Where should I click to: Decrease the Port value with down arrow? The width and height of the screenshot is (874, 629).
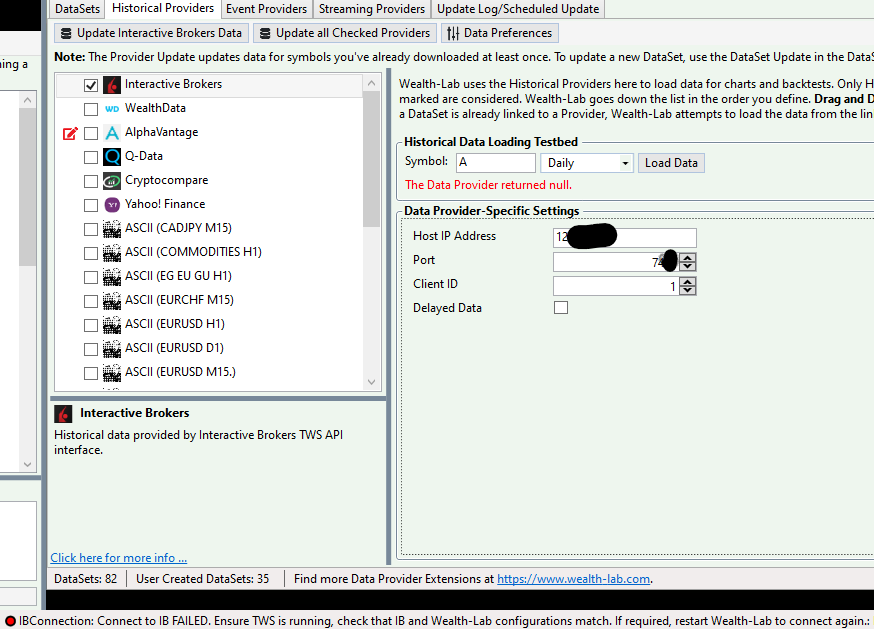click(x=688, y=266)
